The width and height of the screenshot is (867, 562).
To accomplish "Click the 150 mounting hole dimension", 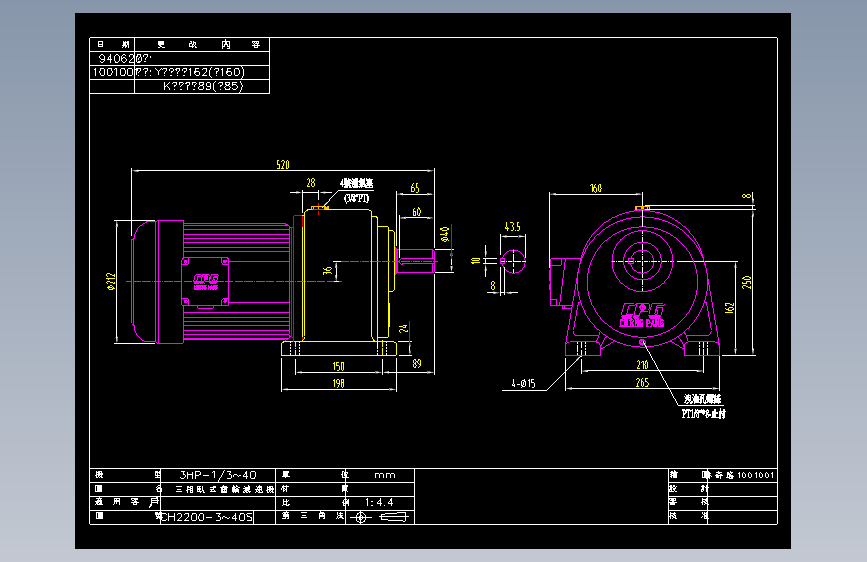I will coord(338,366).
